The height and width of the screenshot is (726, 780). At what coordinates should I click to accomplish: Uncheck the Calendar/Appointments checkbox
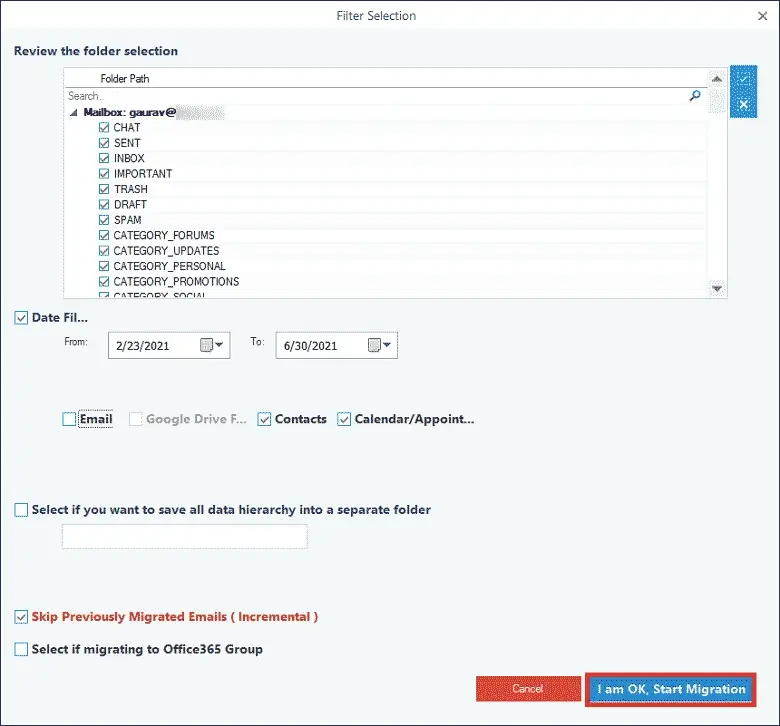click(x=344, y=419)
